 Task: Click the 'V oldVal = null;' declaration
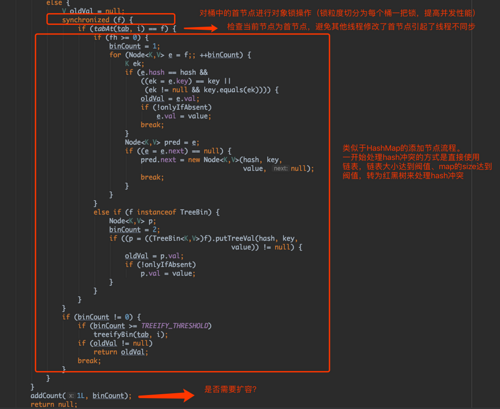point(93,11)
